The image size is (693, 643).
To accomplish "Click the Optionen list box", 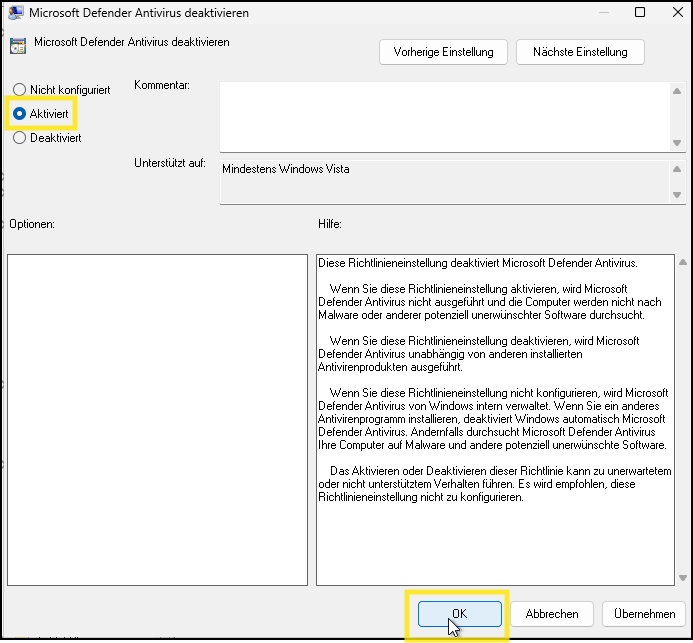I will [x=157, y=420].
